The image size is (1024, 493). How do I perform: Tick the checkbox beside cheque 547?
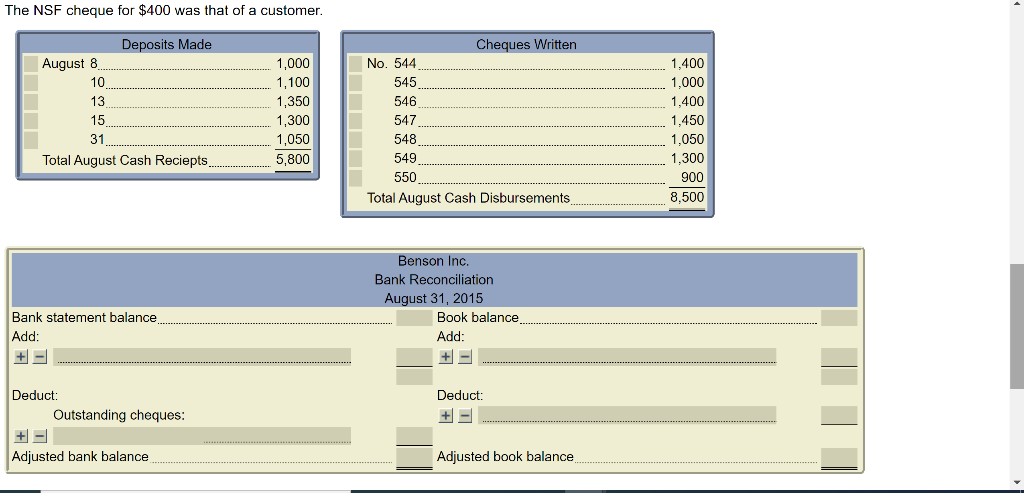[355, 120]
